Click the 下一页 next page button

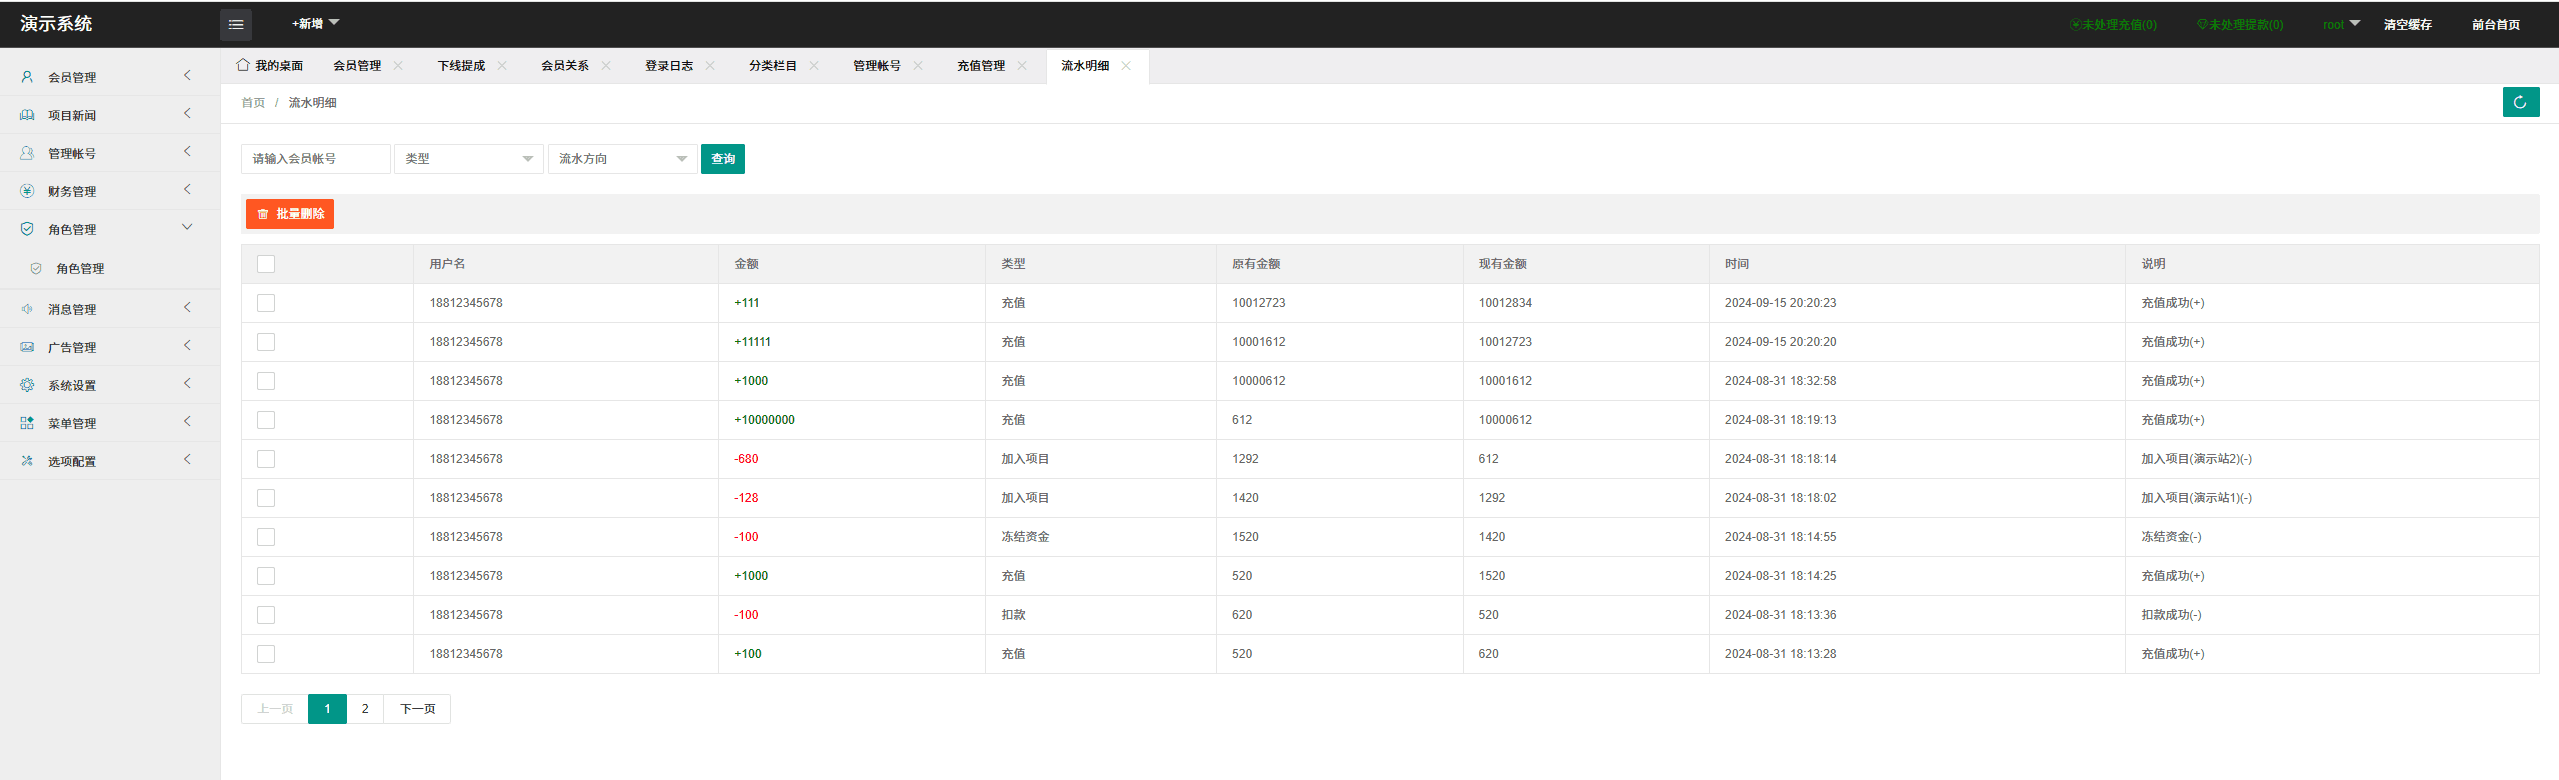tap(418, 709)
